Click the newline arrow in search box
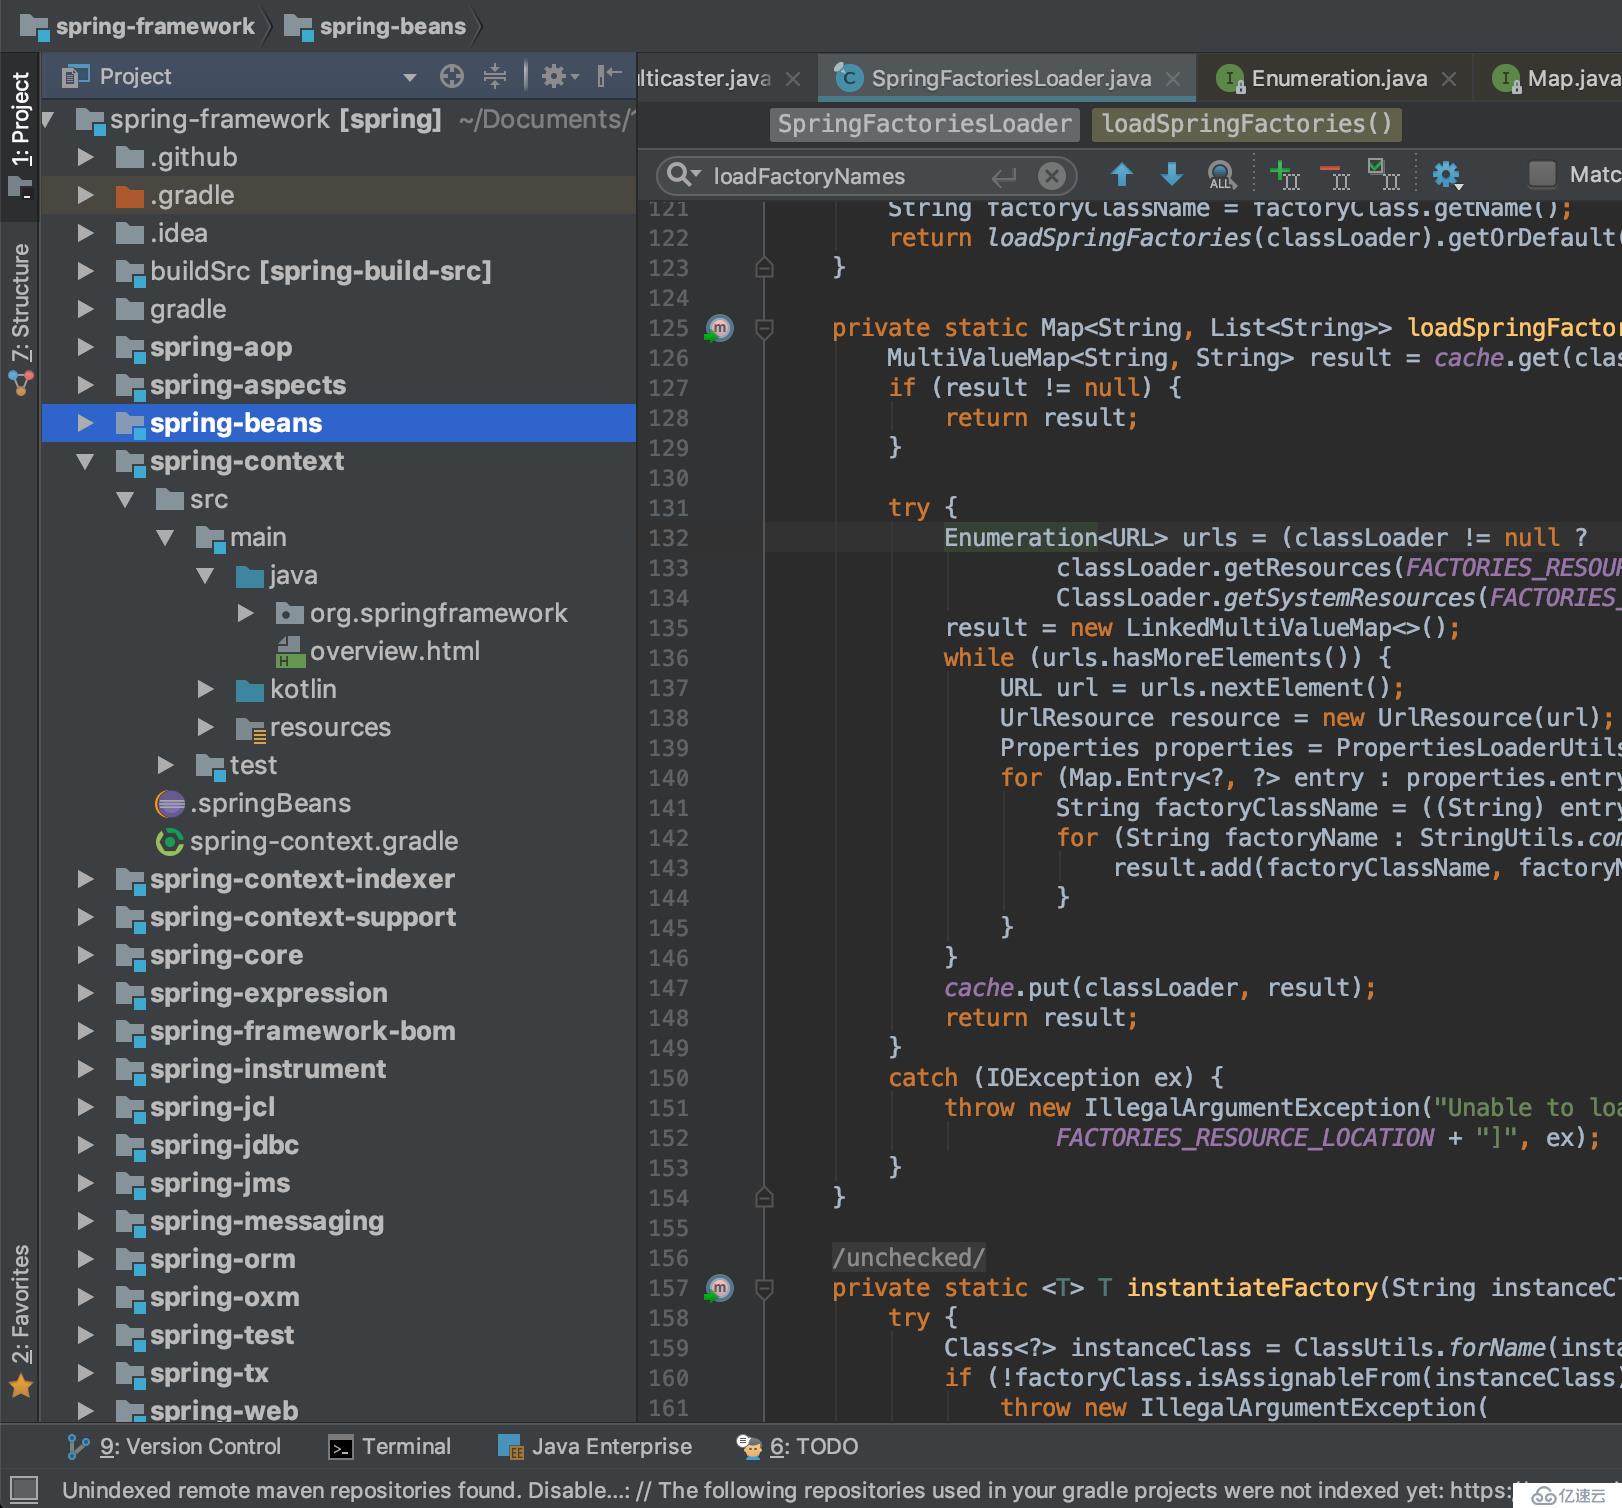Image resolution: width=1622 pixels, height=1508 pixels. (1004, 176)
